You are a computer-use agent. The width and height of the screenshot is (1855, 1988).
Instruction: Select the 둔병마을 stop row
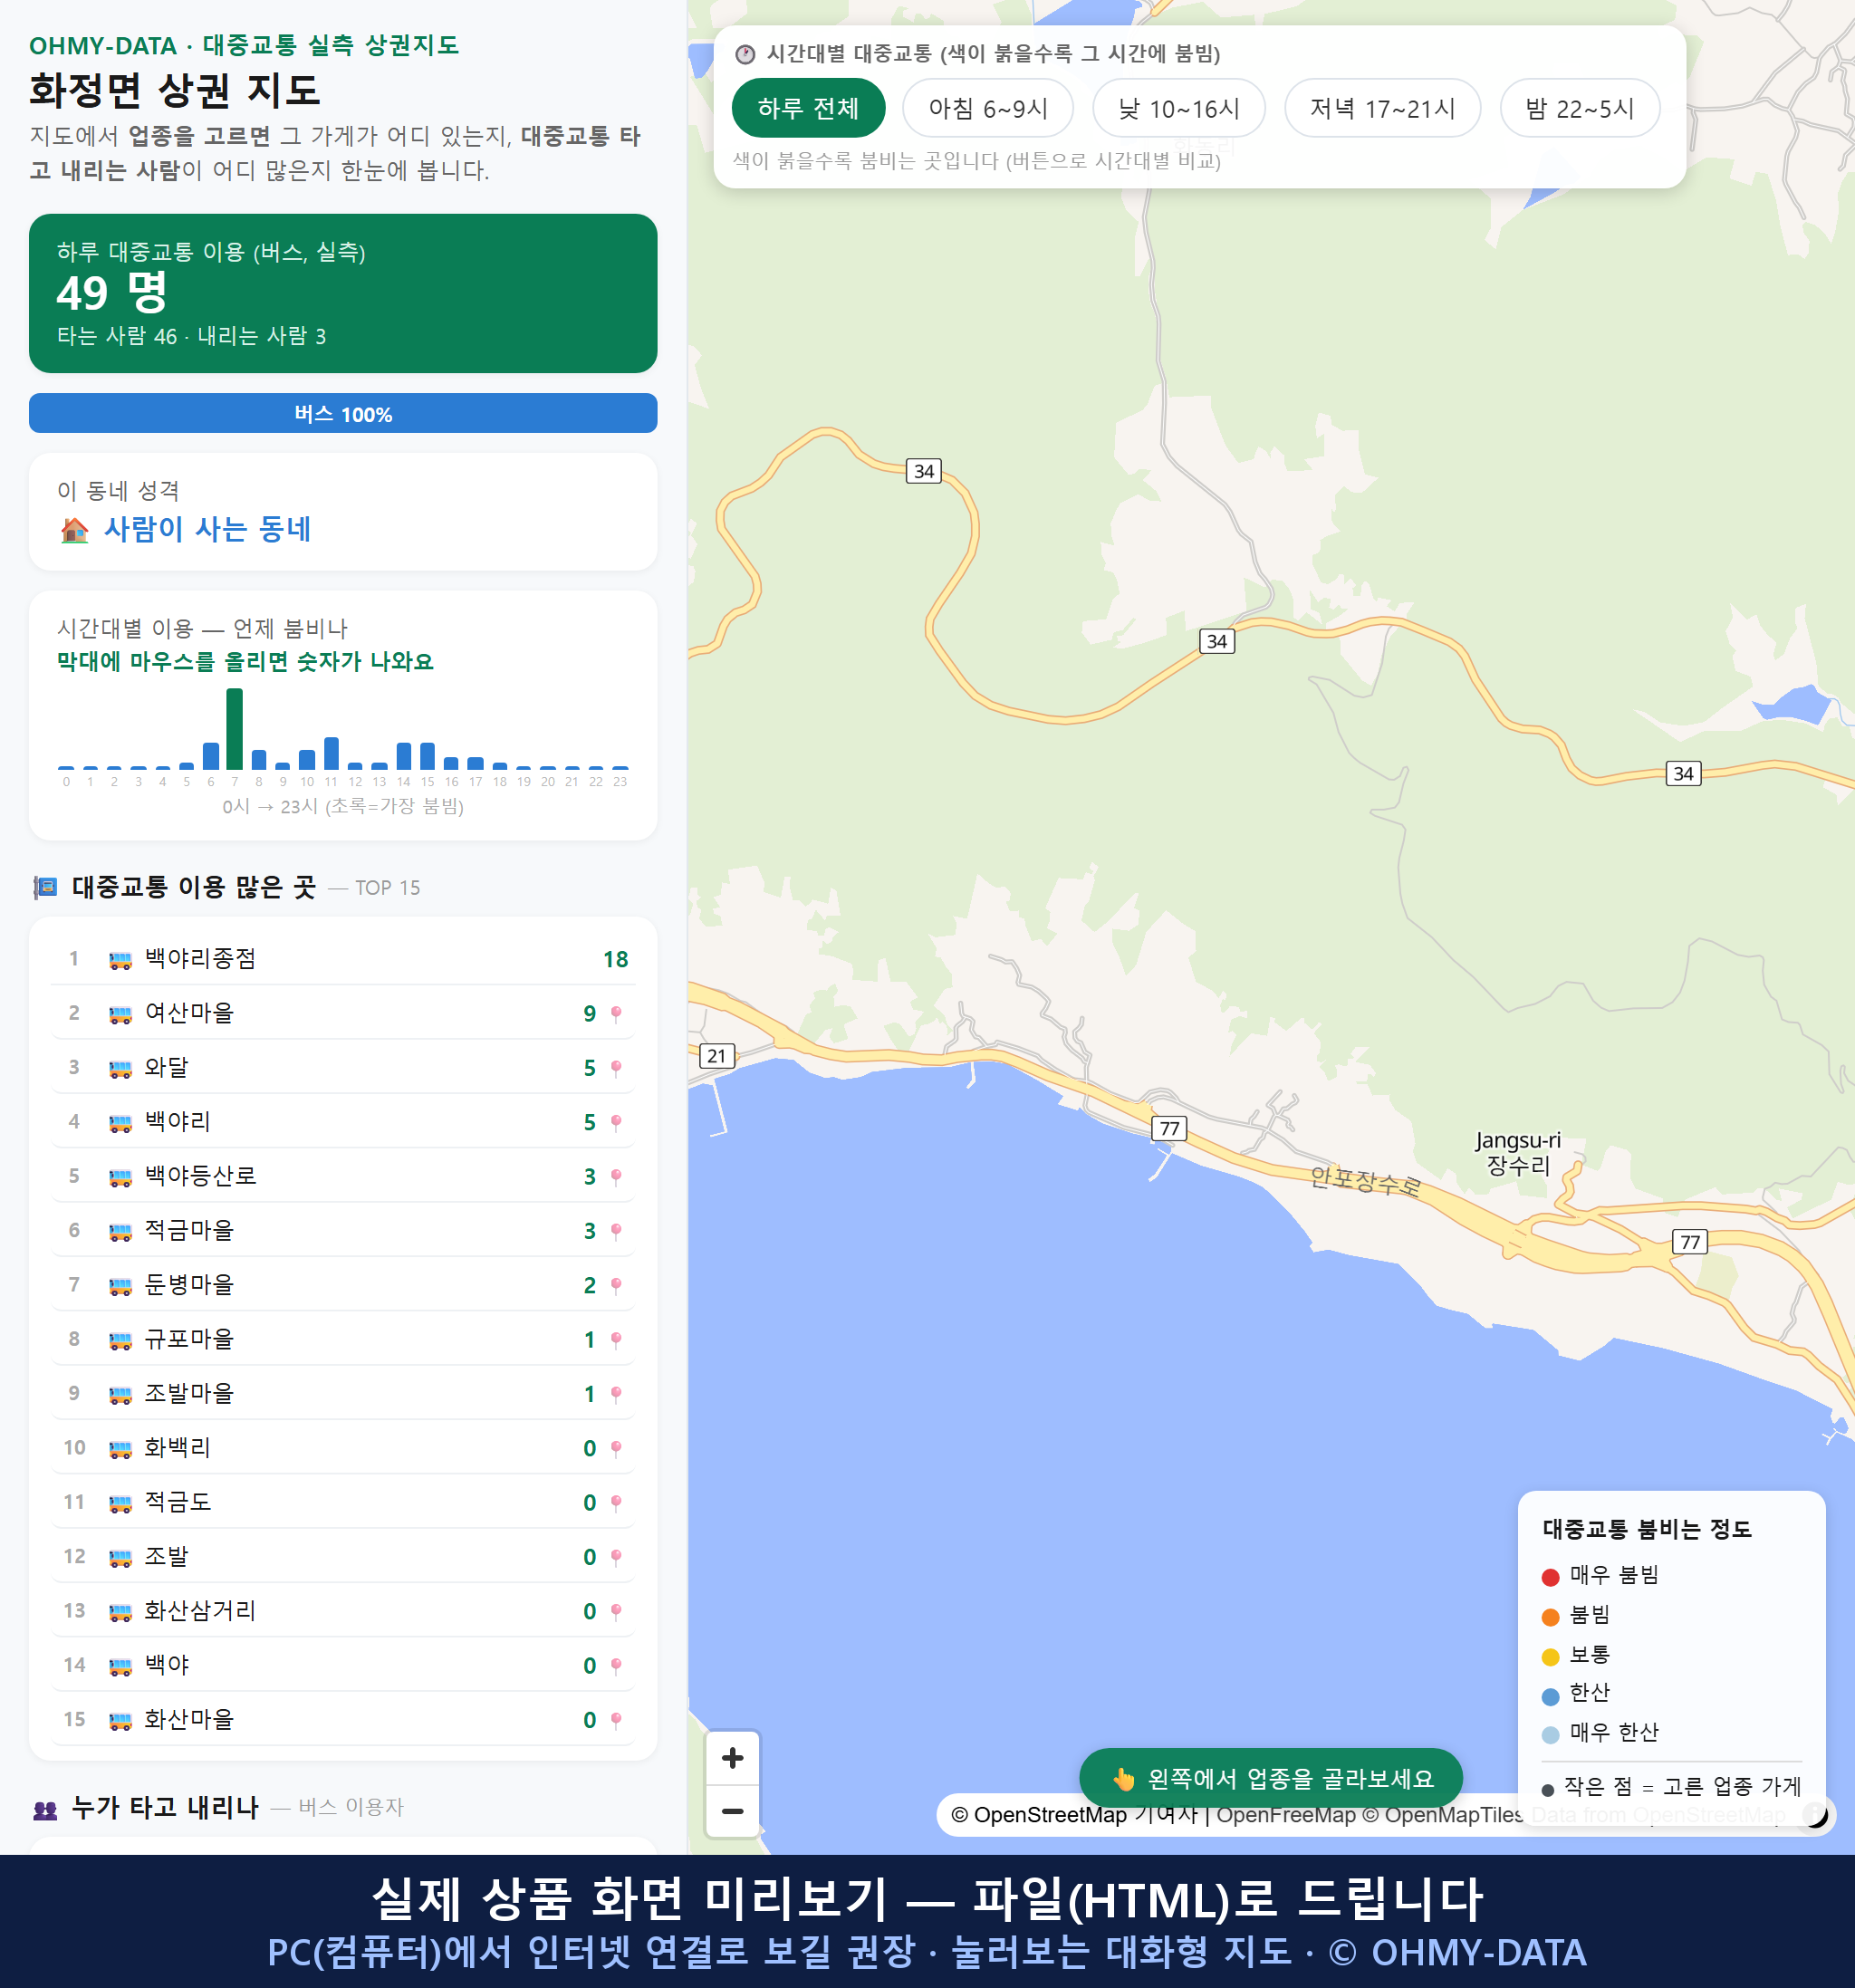click(343, 1285)
